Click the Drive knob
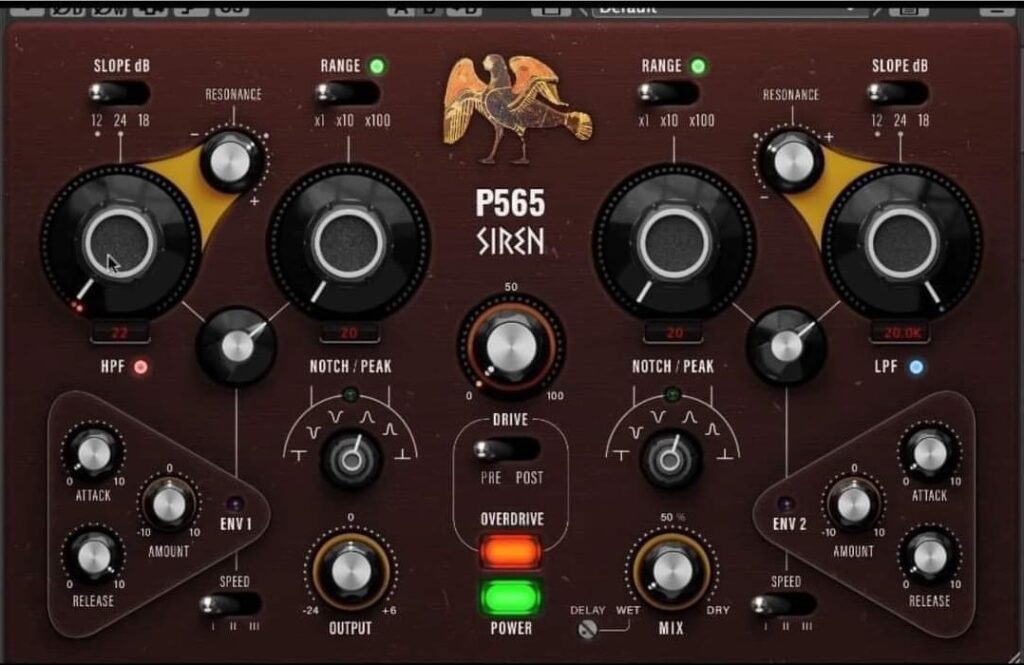1024x665 pixels. [x=511, y=346]
